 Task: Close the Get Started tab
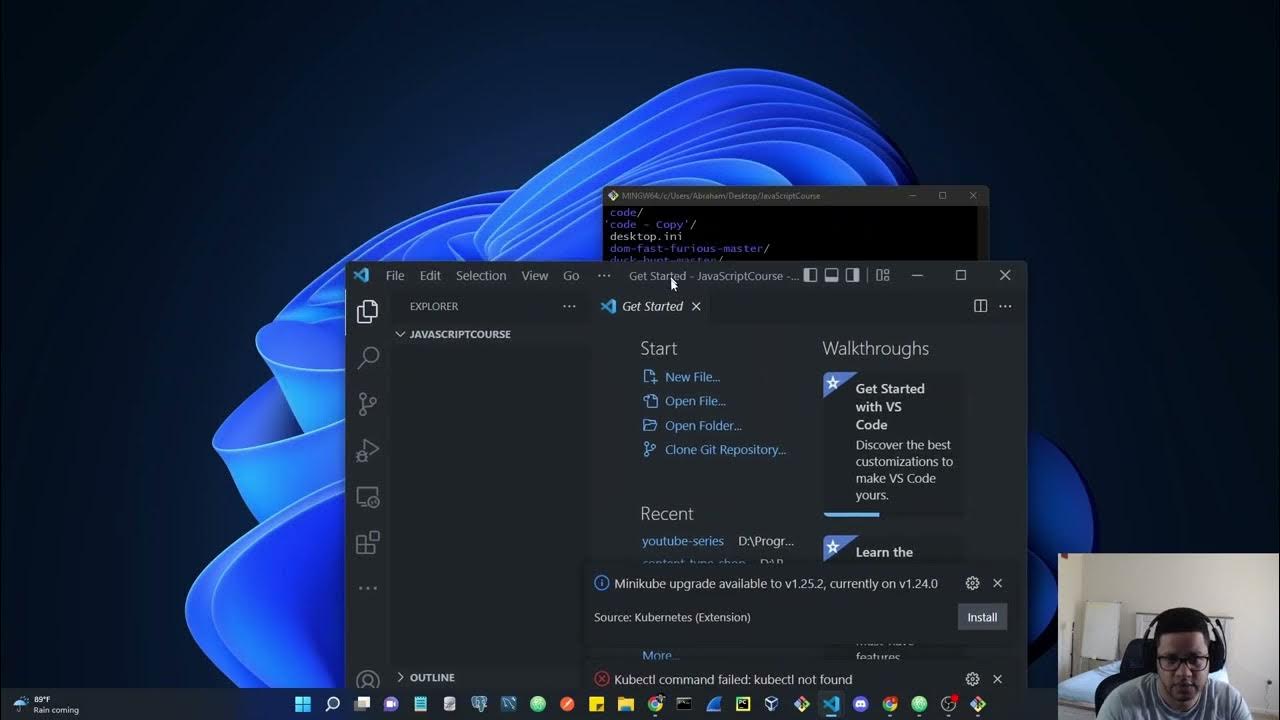click(696, 306)
